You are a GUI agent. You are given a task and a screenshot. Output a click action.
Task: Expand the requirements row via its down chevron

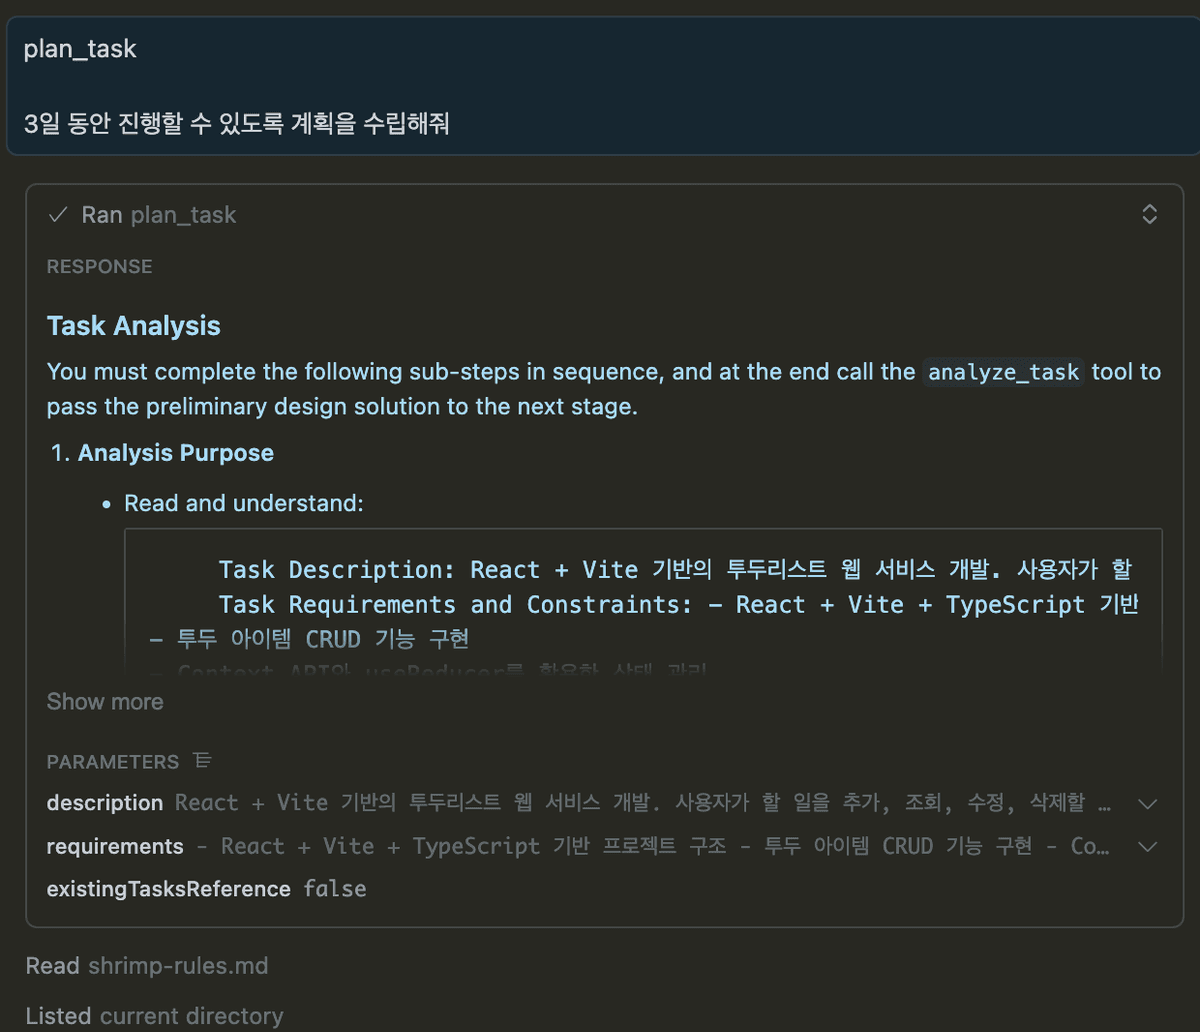(x=1147, y=846)
